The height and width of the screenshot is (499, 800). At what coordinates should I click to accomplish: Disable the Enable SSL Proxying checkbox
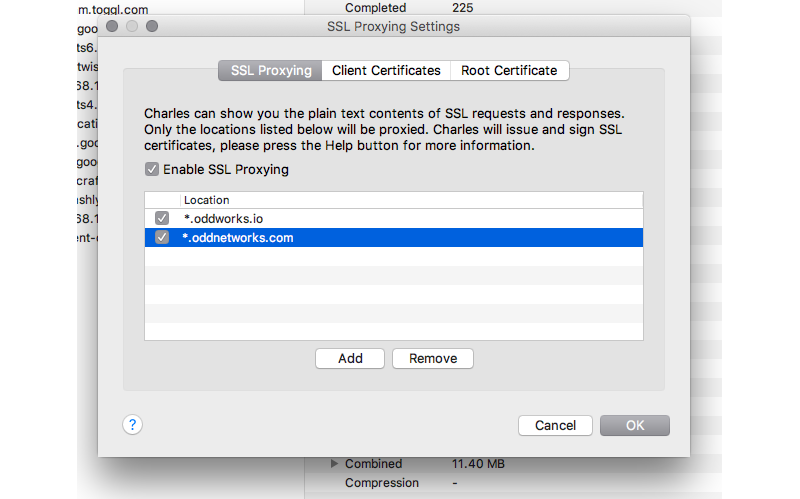[152, 169]
